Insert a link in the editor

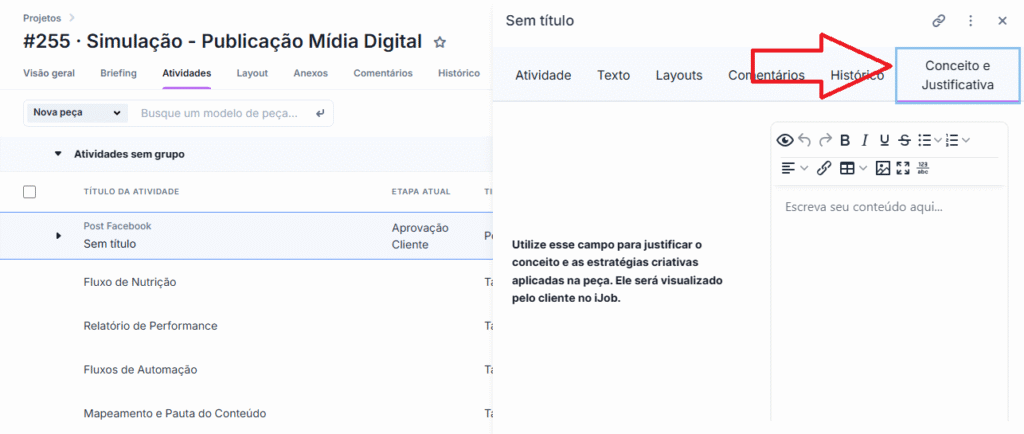point(824,168)
